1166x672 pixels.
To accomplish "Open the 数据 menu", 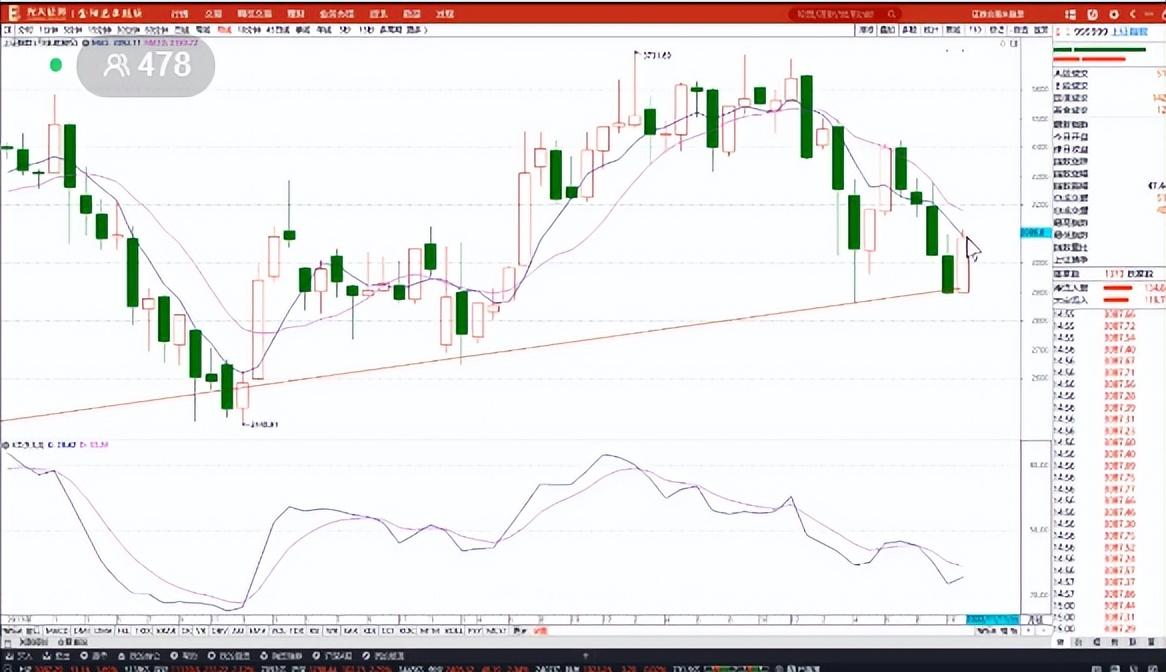I will coord(411,14).
